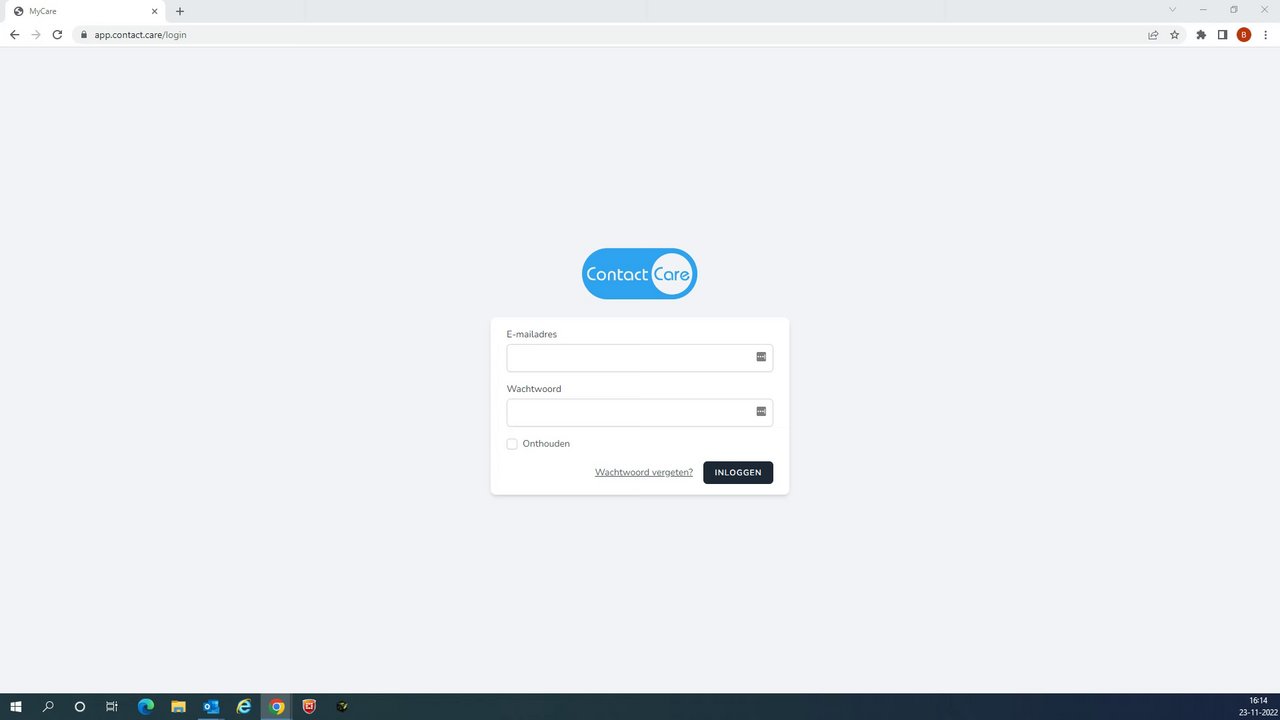Screen dimensions: 1280x720
Task: Toggle the browser side panel
Action: point(1222,34)
